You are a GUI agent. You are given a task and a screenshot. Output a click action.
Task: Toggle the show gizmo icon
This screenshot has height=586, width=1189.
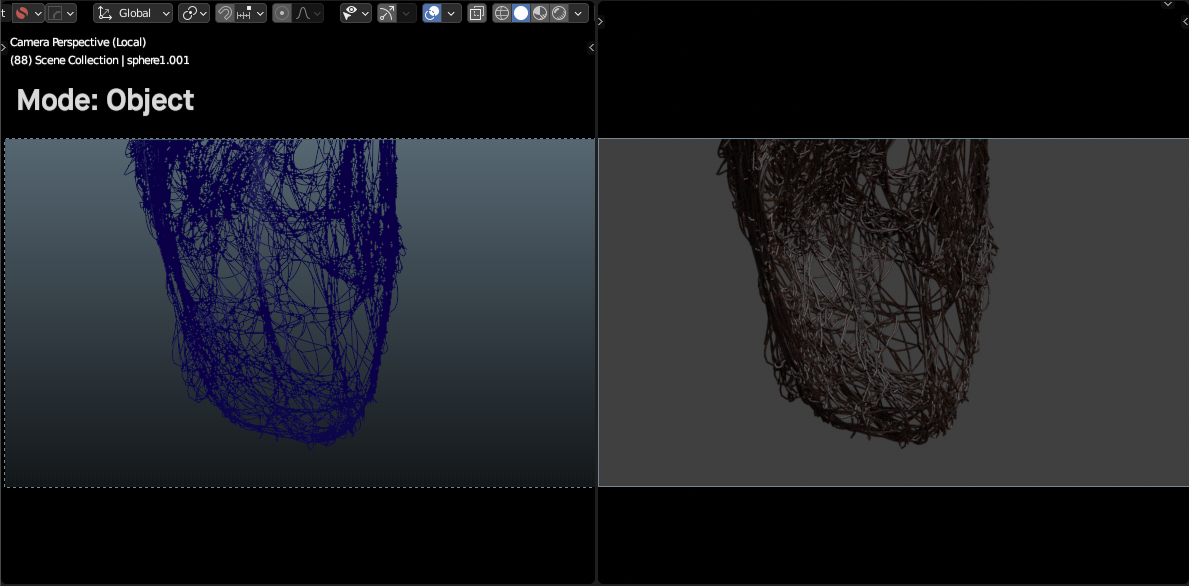pos(387,13)
